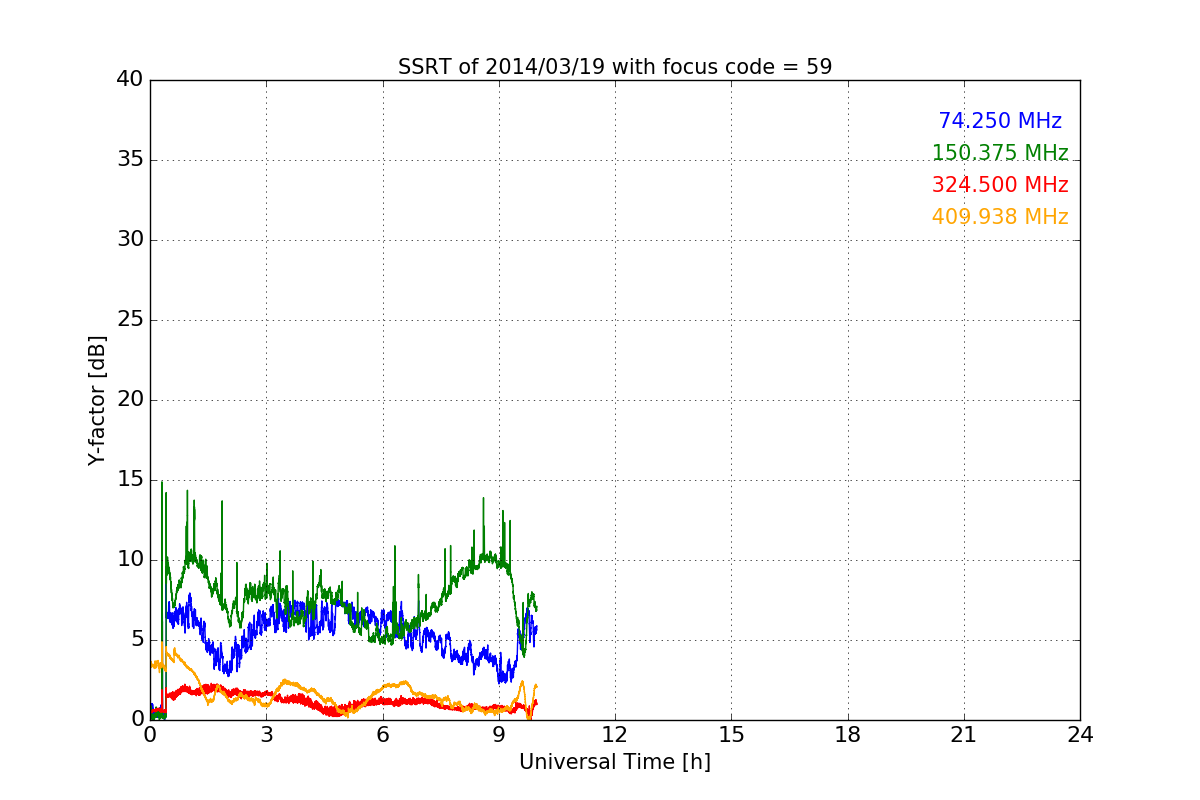Click the y-axis tick value 20
This screenshot has width=1200, height=800.
(130, 400)
